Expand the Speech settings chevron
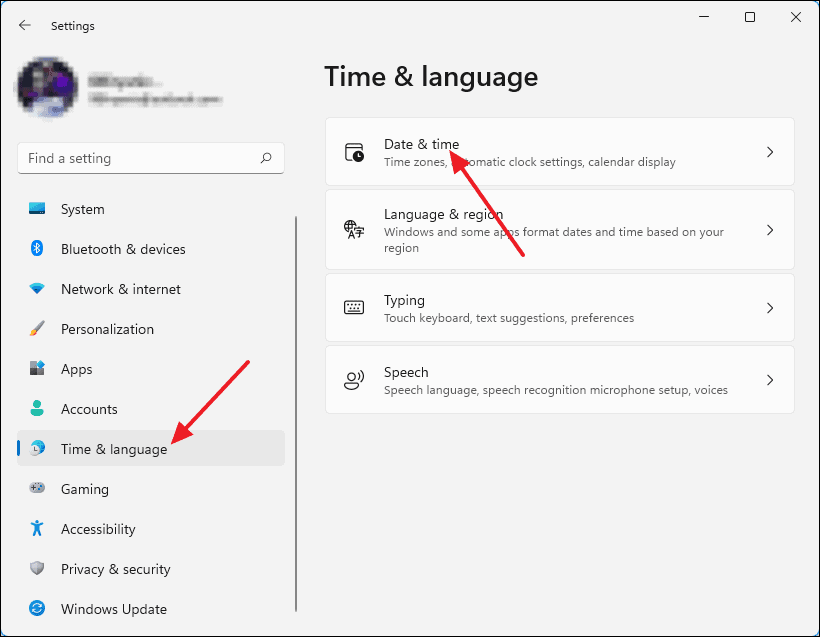This screenshot has width=820, height=637. [769, 379]
